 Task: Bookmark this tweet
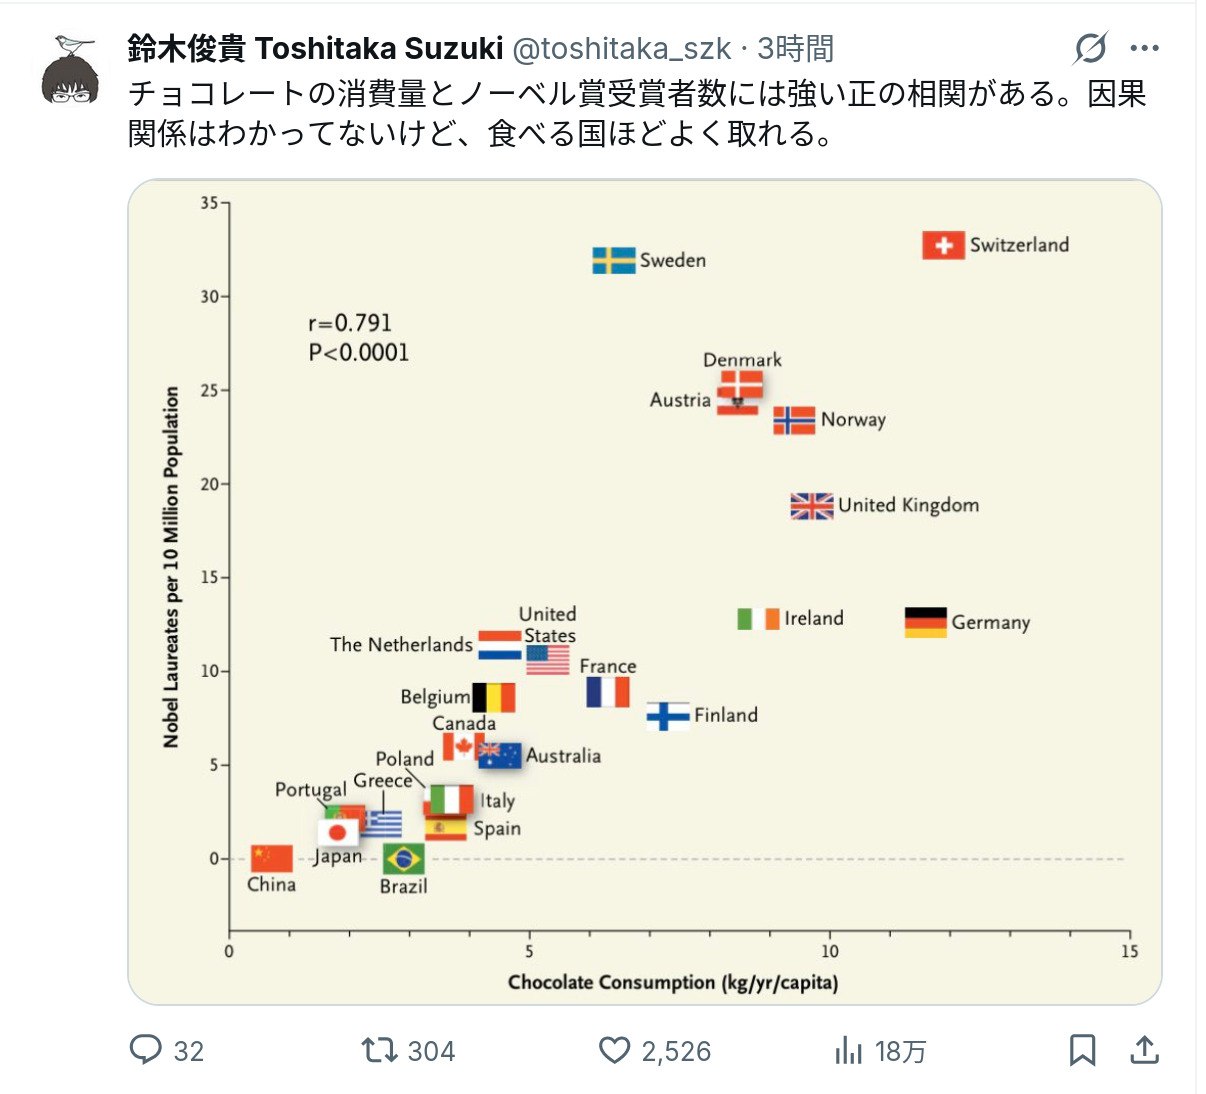1082,1050
